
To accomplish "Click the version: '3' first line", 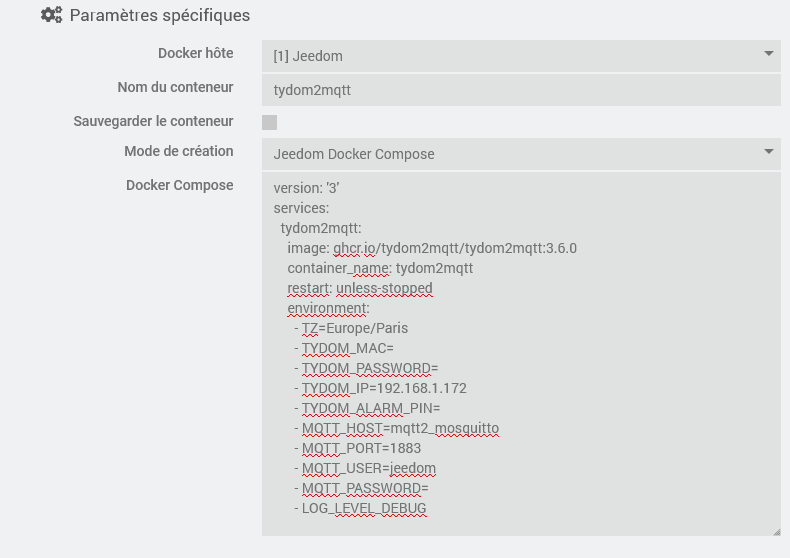I will click(x=306, y=188).
